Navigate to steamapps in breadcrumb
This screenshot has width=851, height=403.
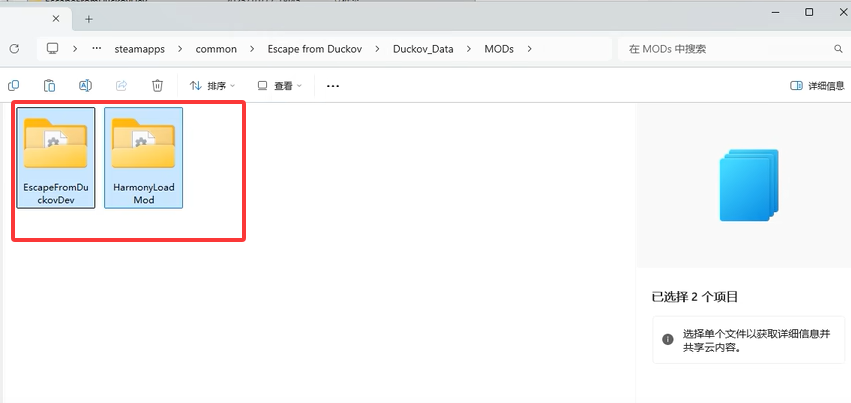point(143,48)
